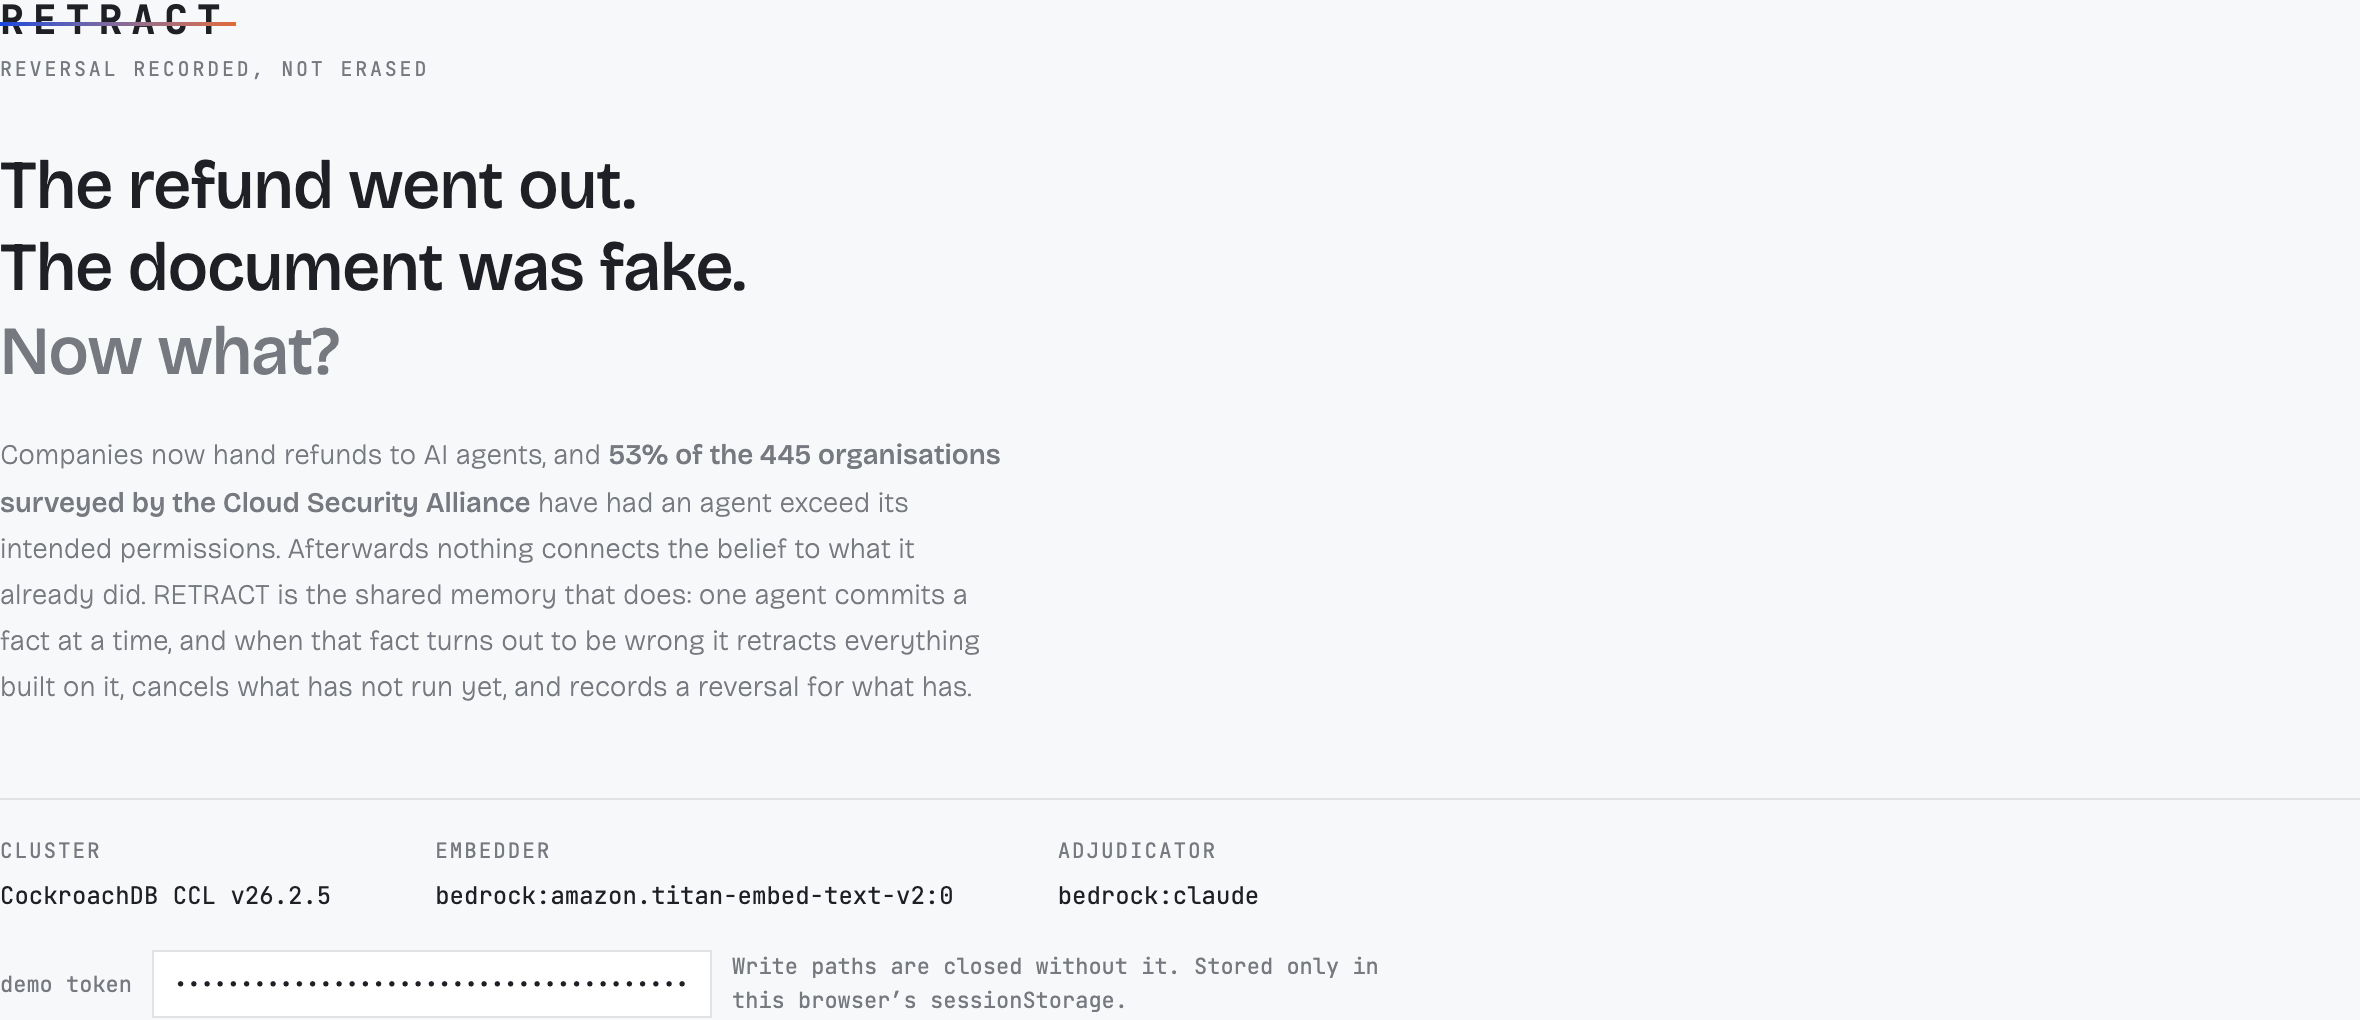Click the EMBEDDER column label
The width and height of the screenshot is (2360, 1020).
pyautogui.click(x=493, y=851)
